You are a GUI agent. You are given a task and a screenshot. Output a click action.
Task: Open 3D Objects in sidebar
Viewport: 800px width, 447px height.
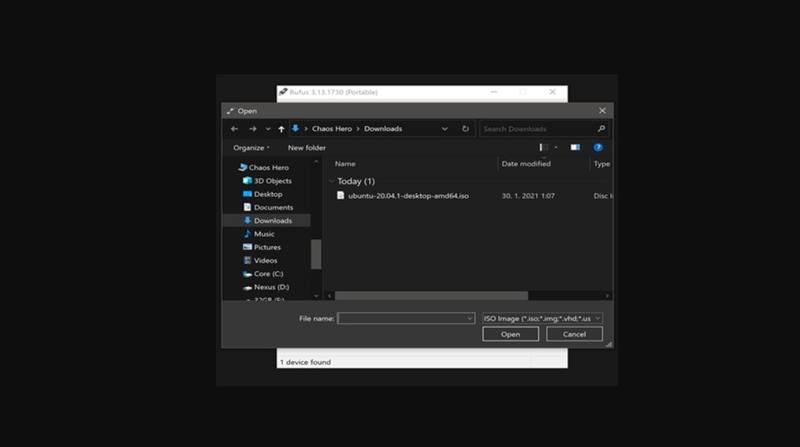[273, 181]
